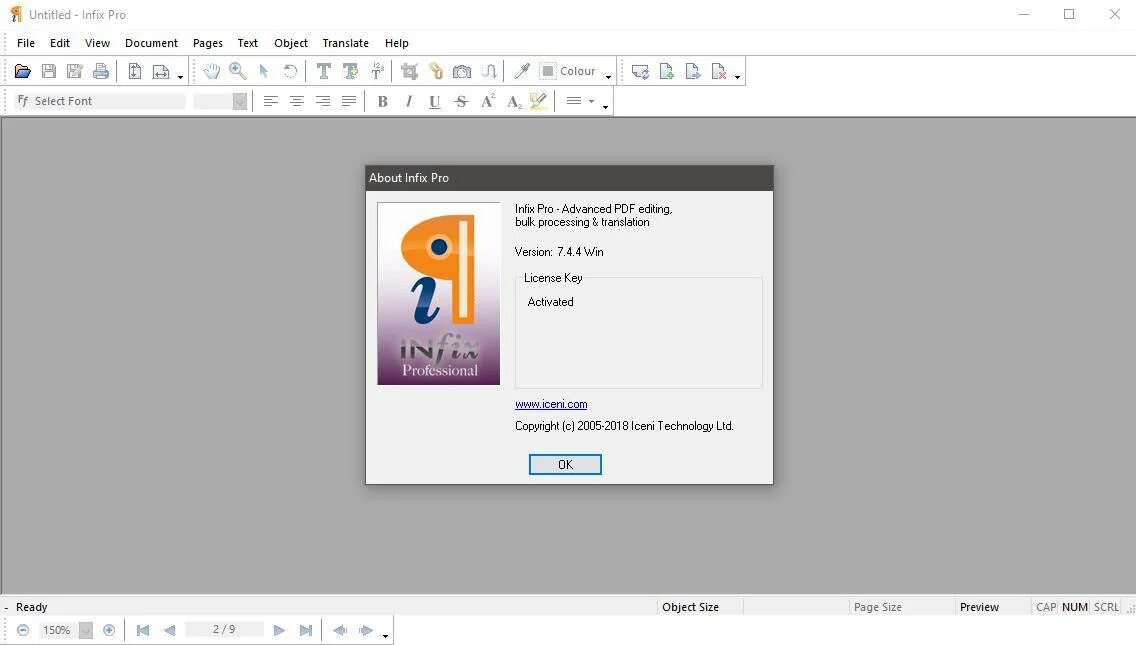Click the extract pages icon
Image resolution: width=1136 pixels, height=645 pixels.
(x=693, y=71)
